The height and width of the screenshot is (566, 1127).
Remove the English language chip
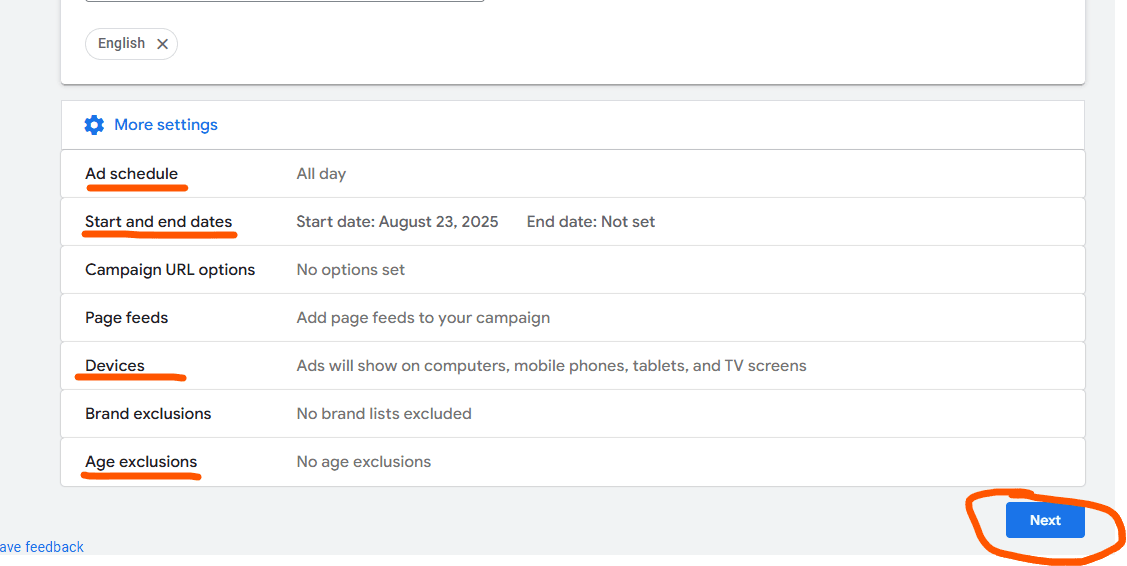(x=162, y=44)
